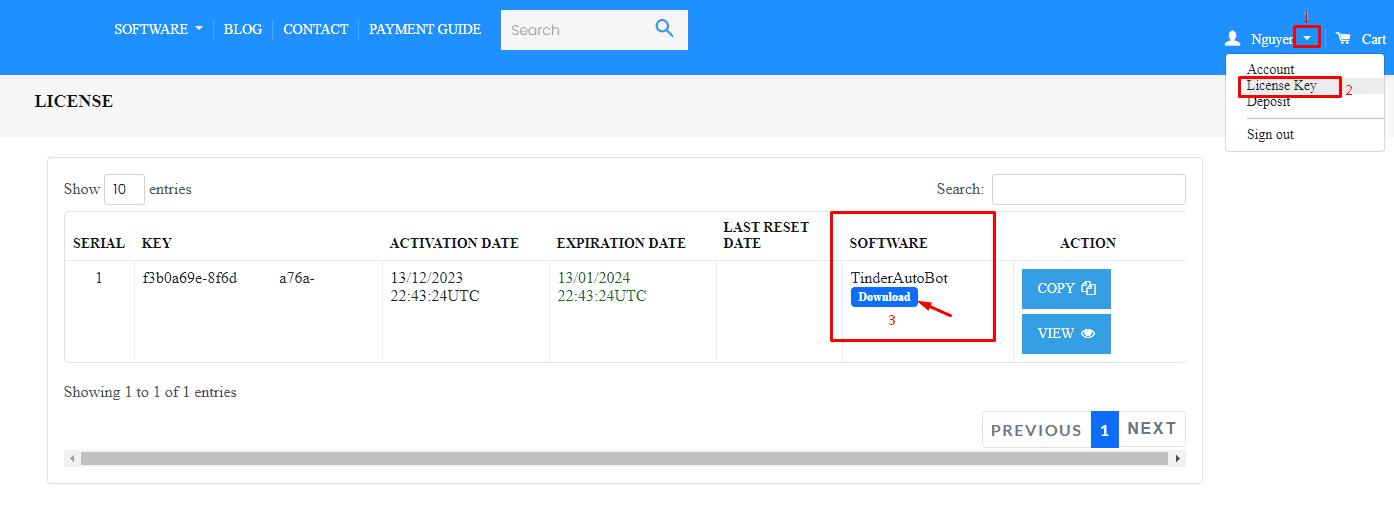Open the BLOG page
Image resolution: width=1394 pixels, height=507 pixels.
243,29
